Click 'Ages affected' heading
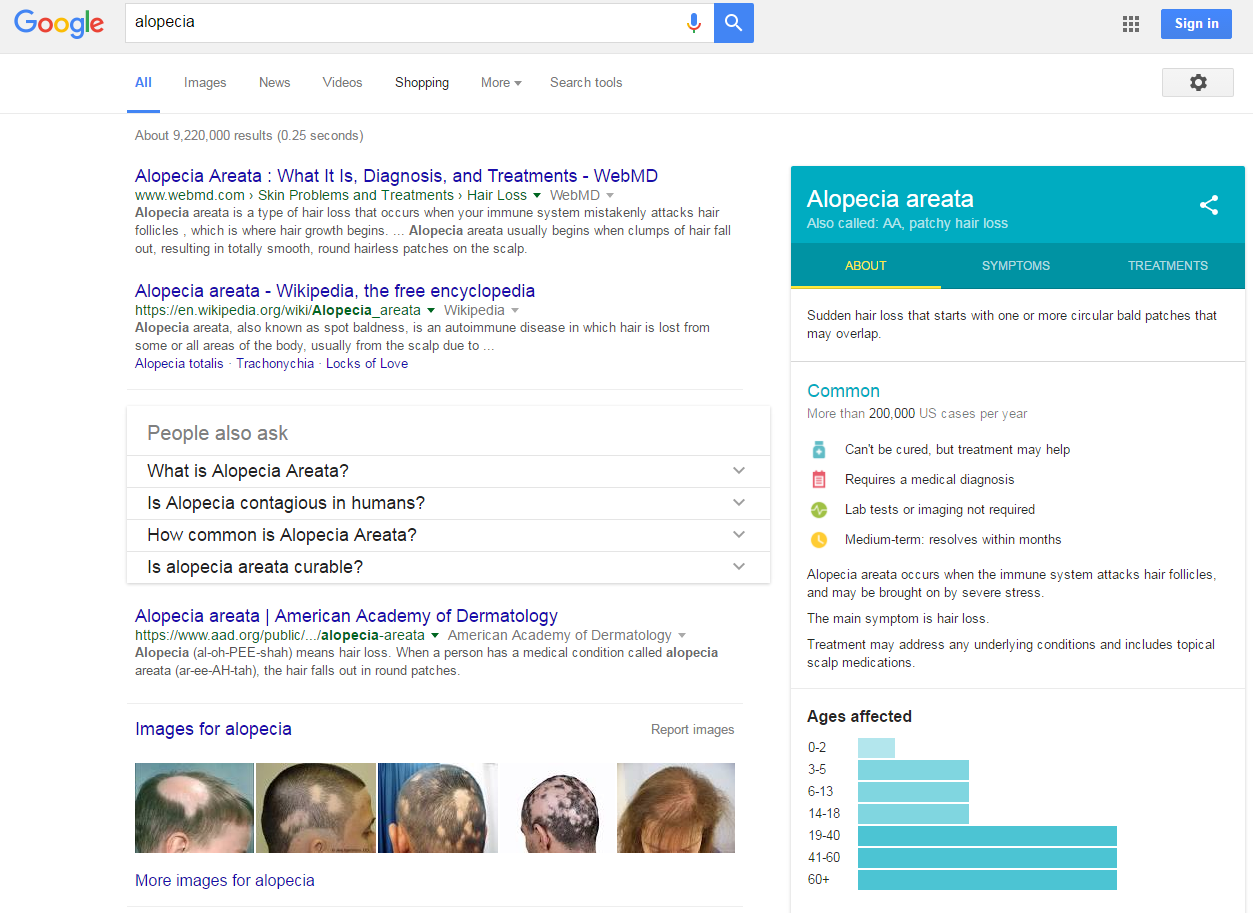This screenshot has width=1253, height=913. [x=859, y=716]
